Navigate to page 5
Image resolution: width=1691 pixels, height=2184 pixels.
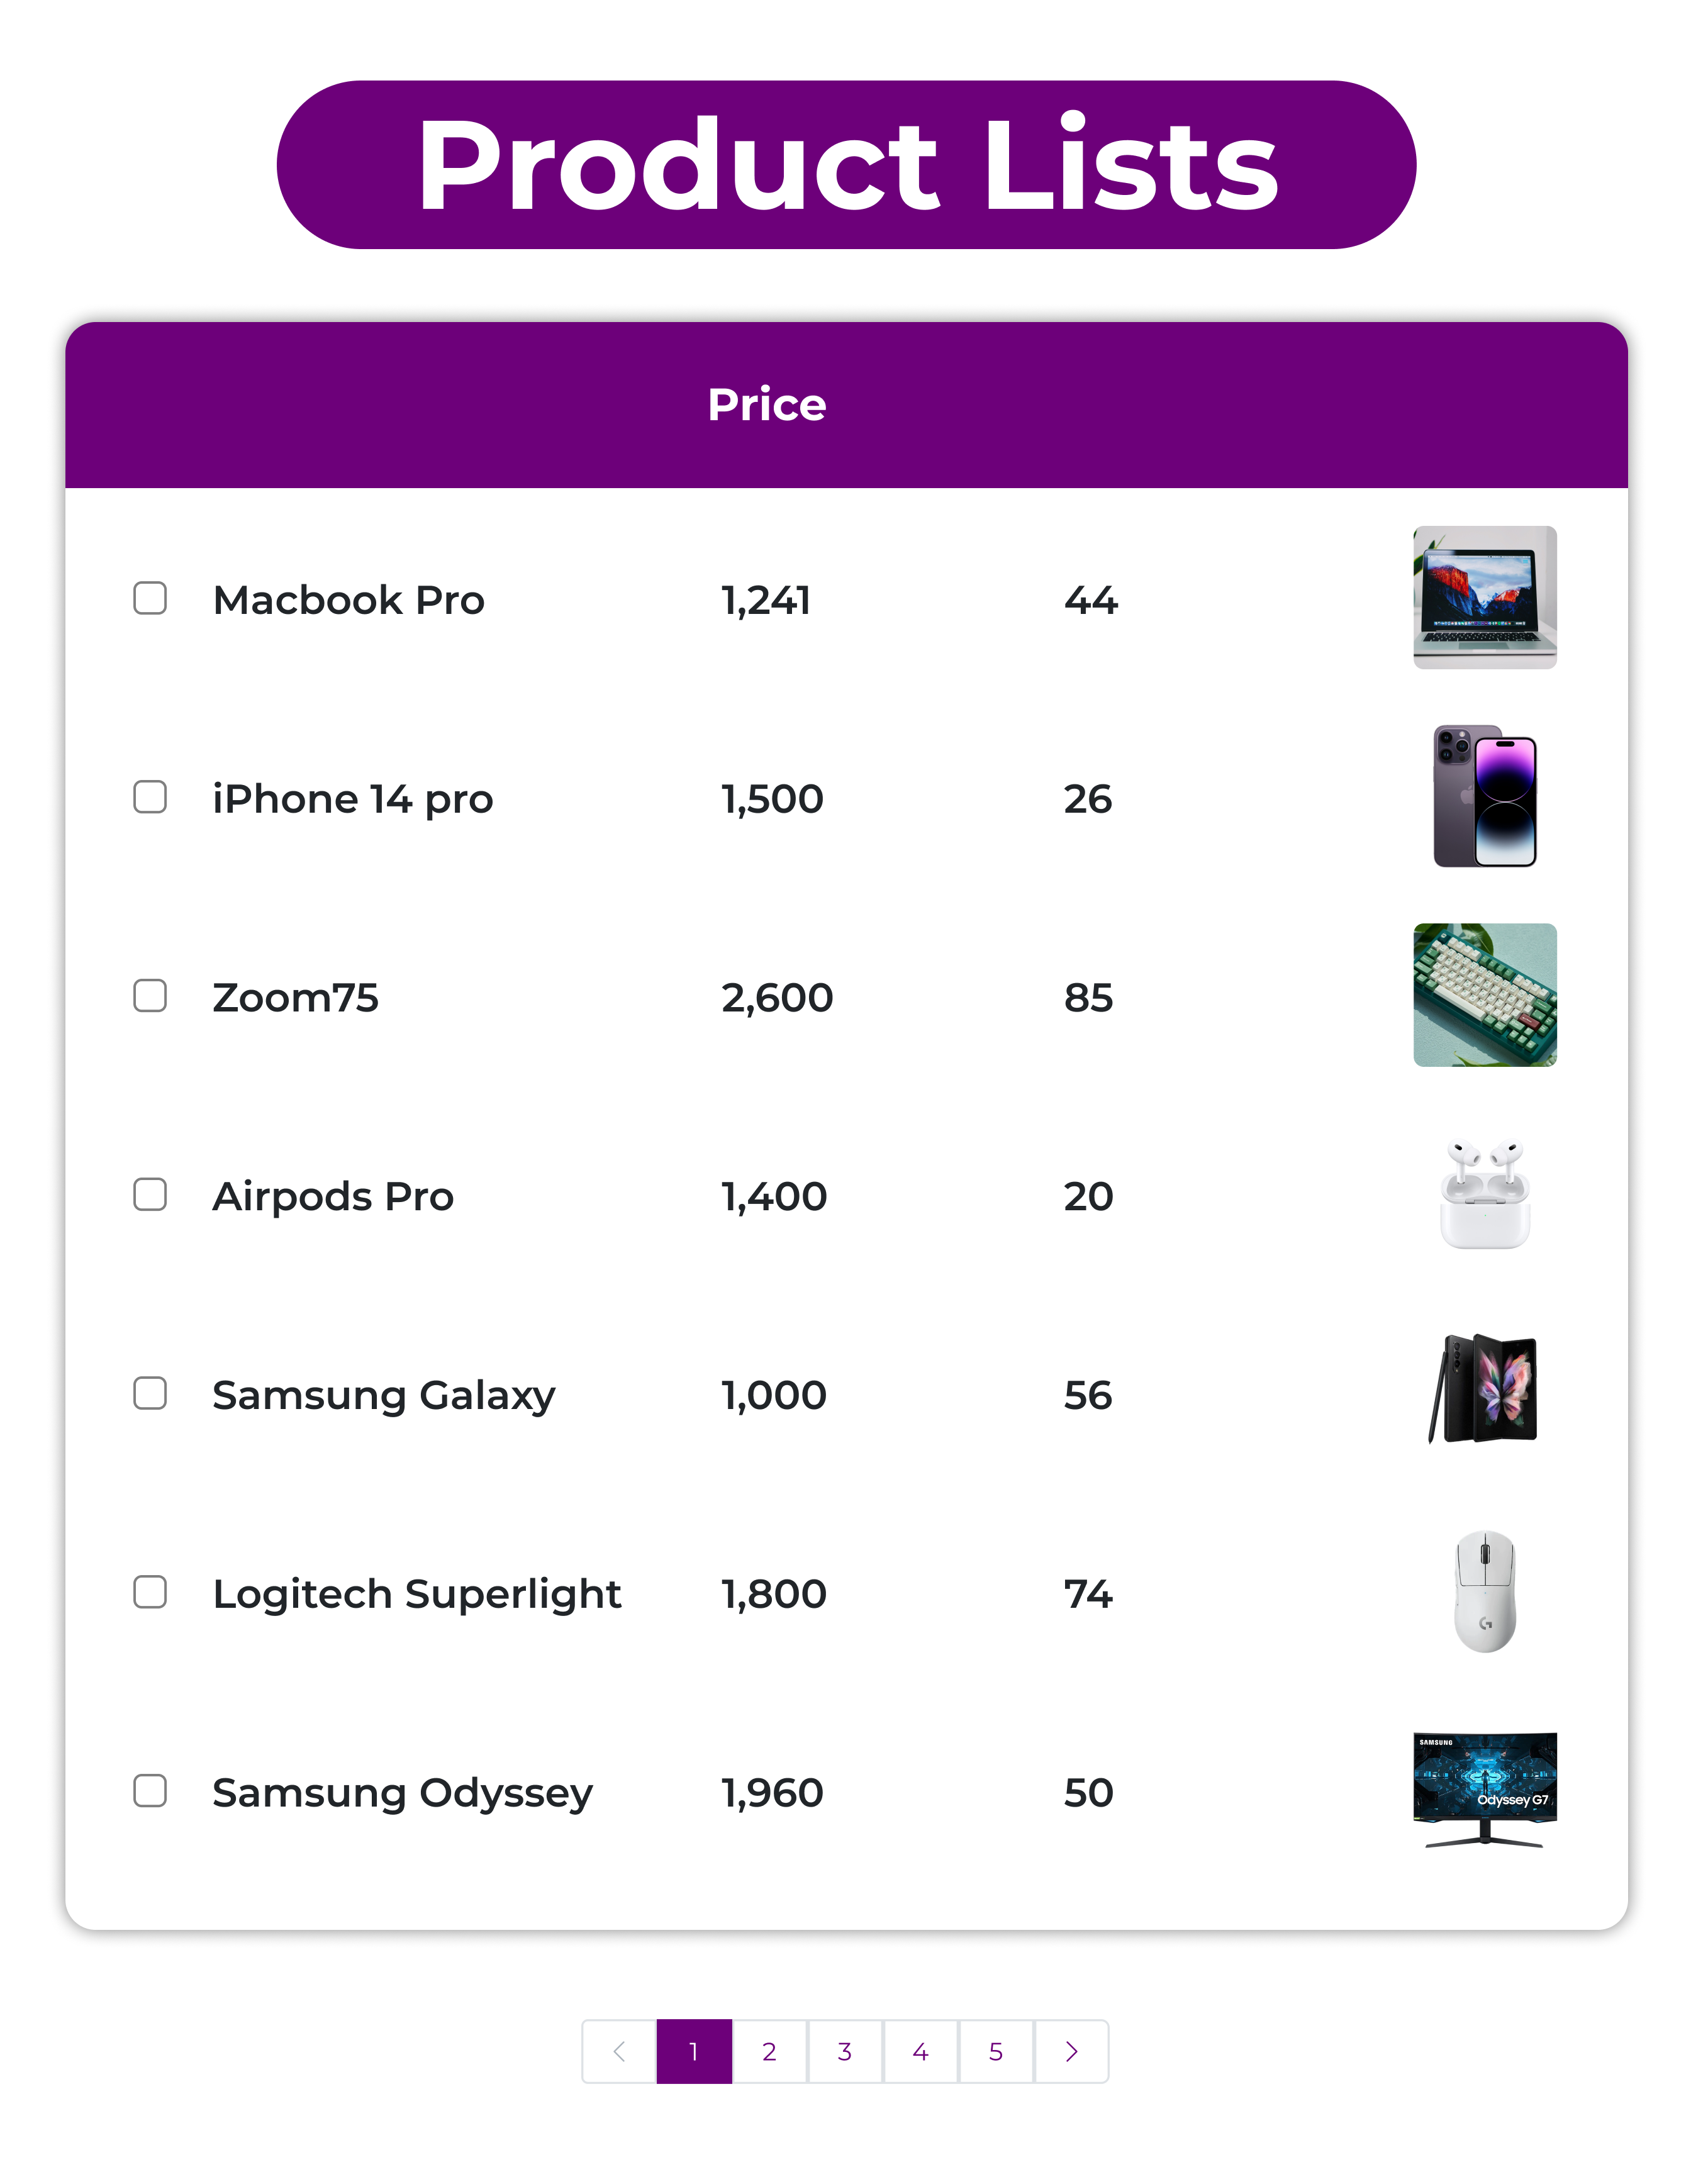996,2052
